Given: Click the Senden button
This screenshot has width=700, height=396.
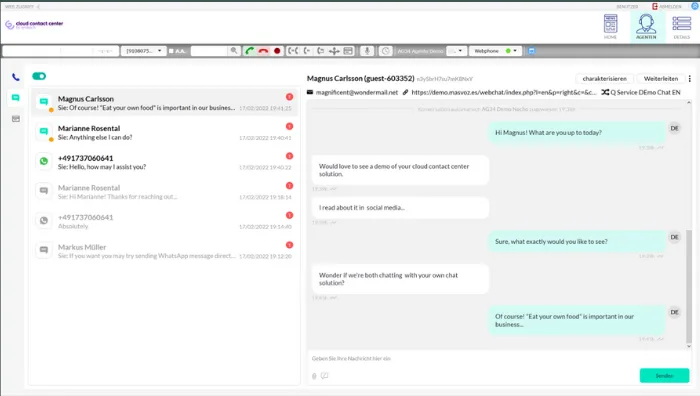Looking at the screenshot, I should click(x=664, y=375).
